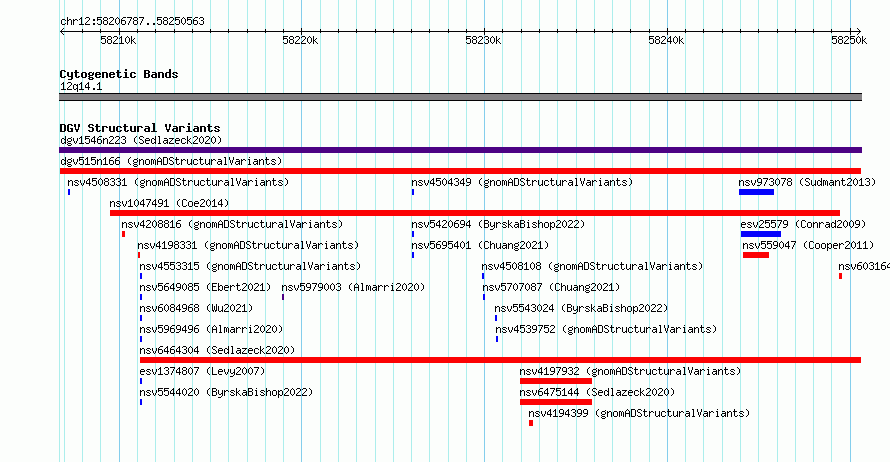
Task: Click the DGV Structural Variants heading
Action: coord(140,128)
